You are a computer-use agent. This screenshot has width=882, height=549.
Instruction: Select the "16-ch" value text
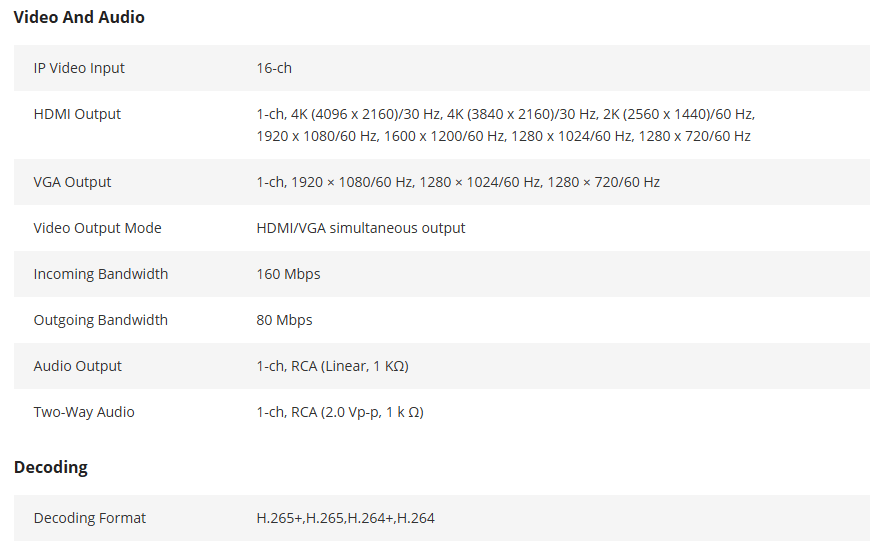(x=274, y=68)
